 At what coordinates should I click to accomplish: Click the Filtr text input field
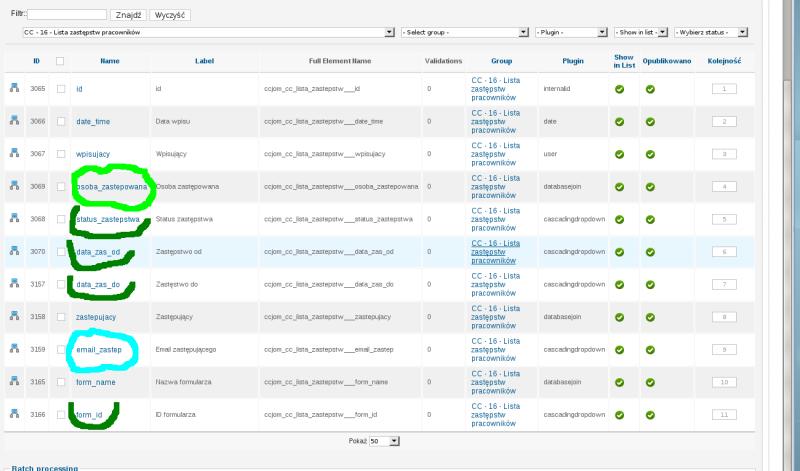(67, 16)
